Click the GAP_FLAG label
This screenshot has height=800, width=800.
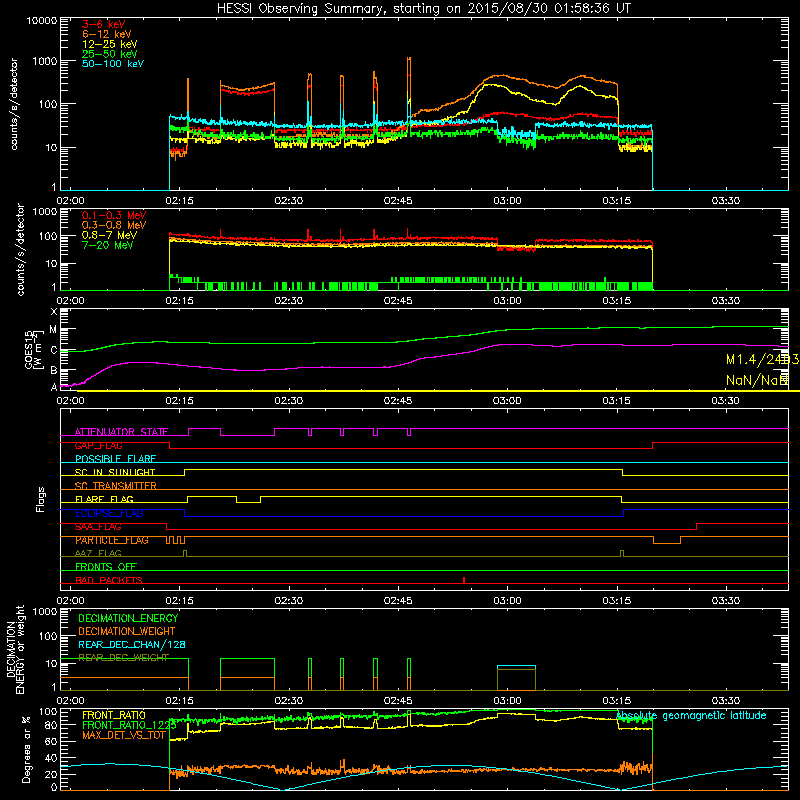[98, 445]
